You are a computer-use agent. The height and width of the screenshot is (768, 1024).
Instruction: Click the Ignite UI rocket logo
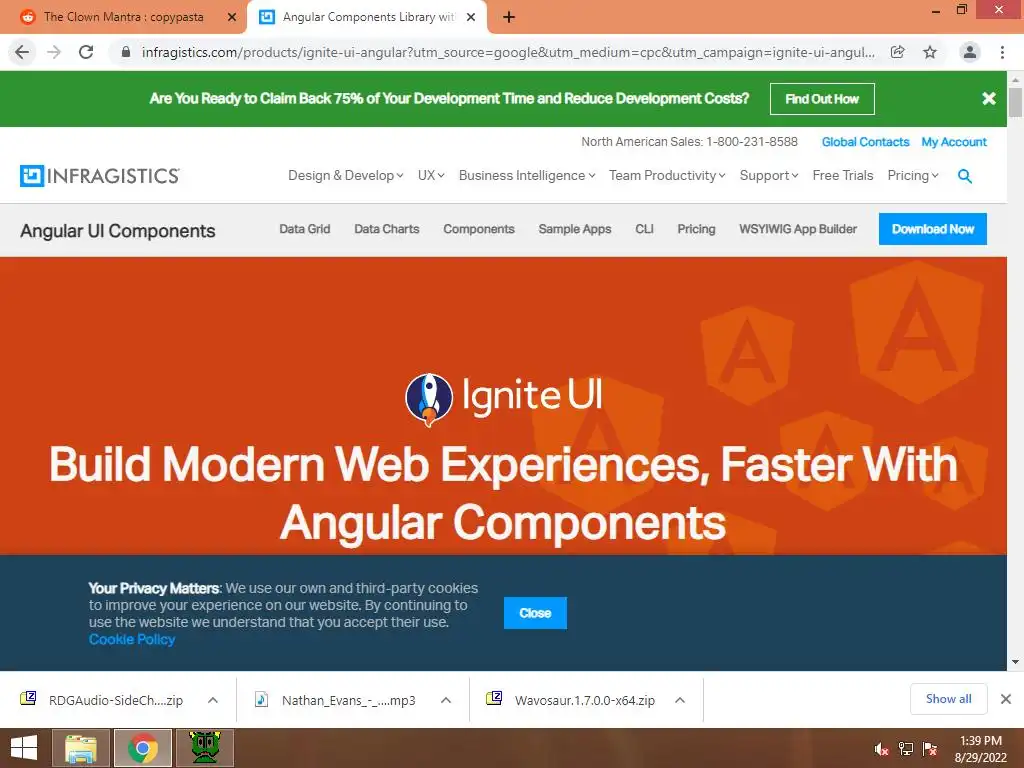[429, 399]
